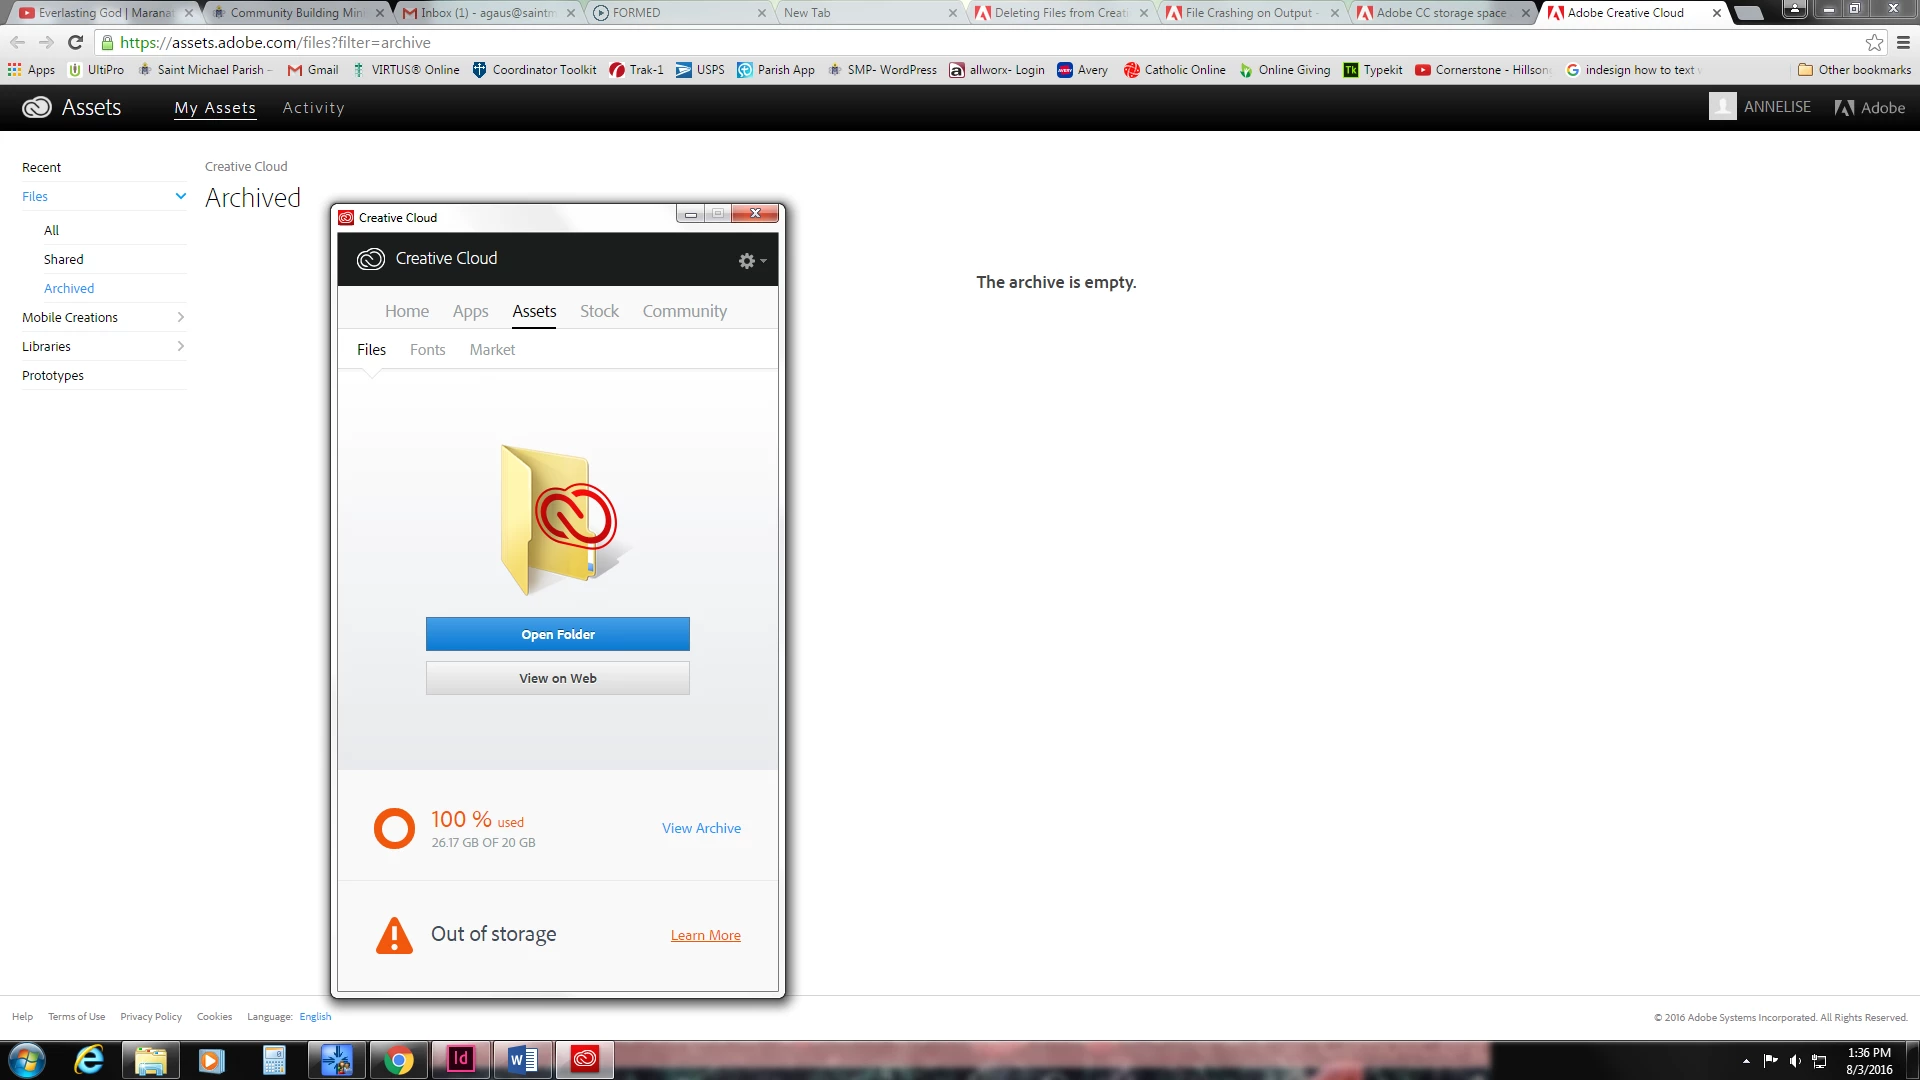Expand the Libraries section
1920x1080 pixels.
181,347
